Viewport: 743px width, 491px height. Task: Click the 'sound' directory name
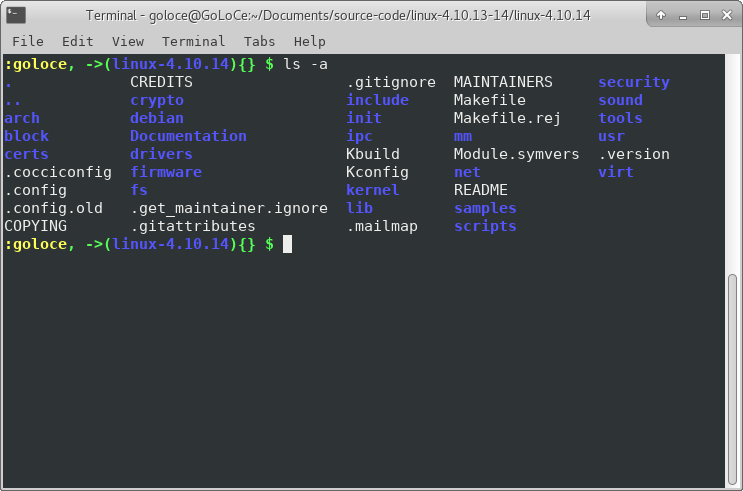[x=620, y=100]
